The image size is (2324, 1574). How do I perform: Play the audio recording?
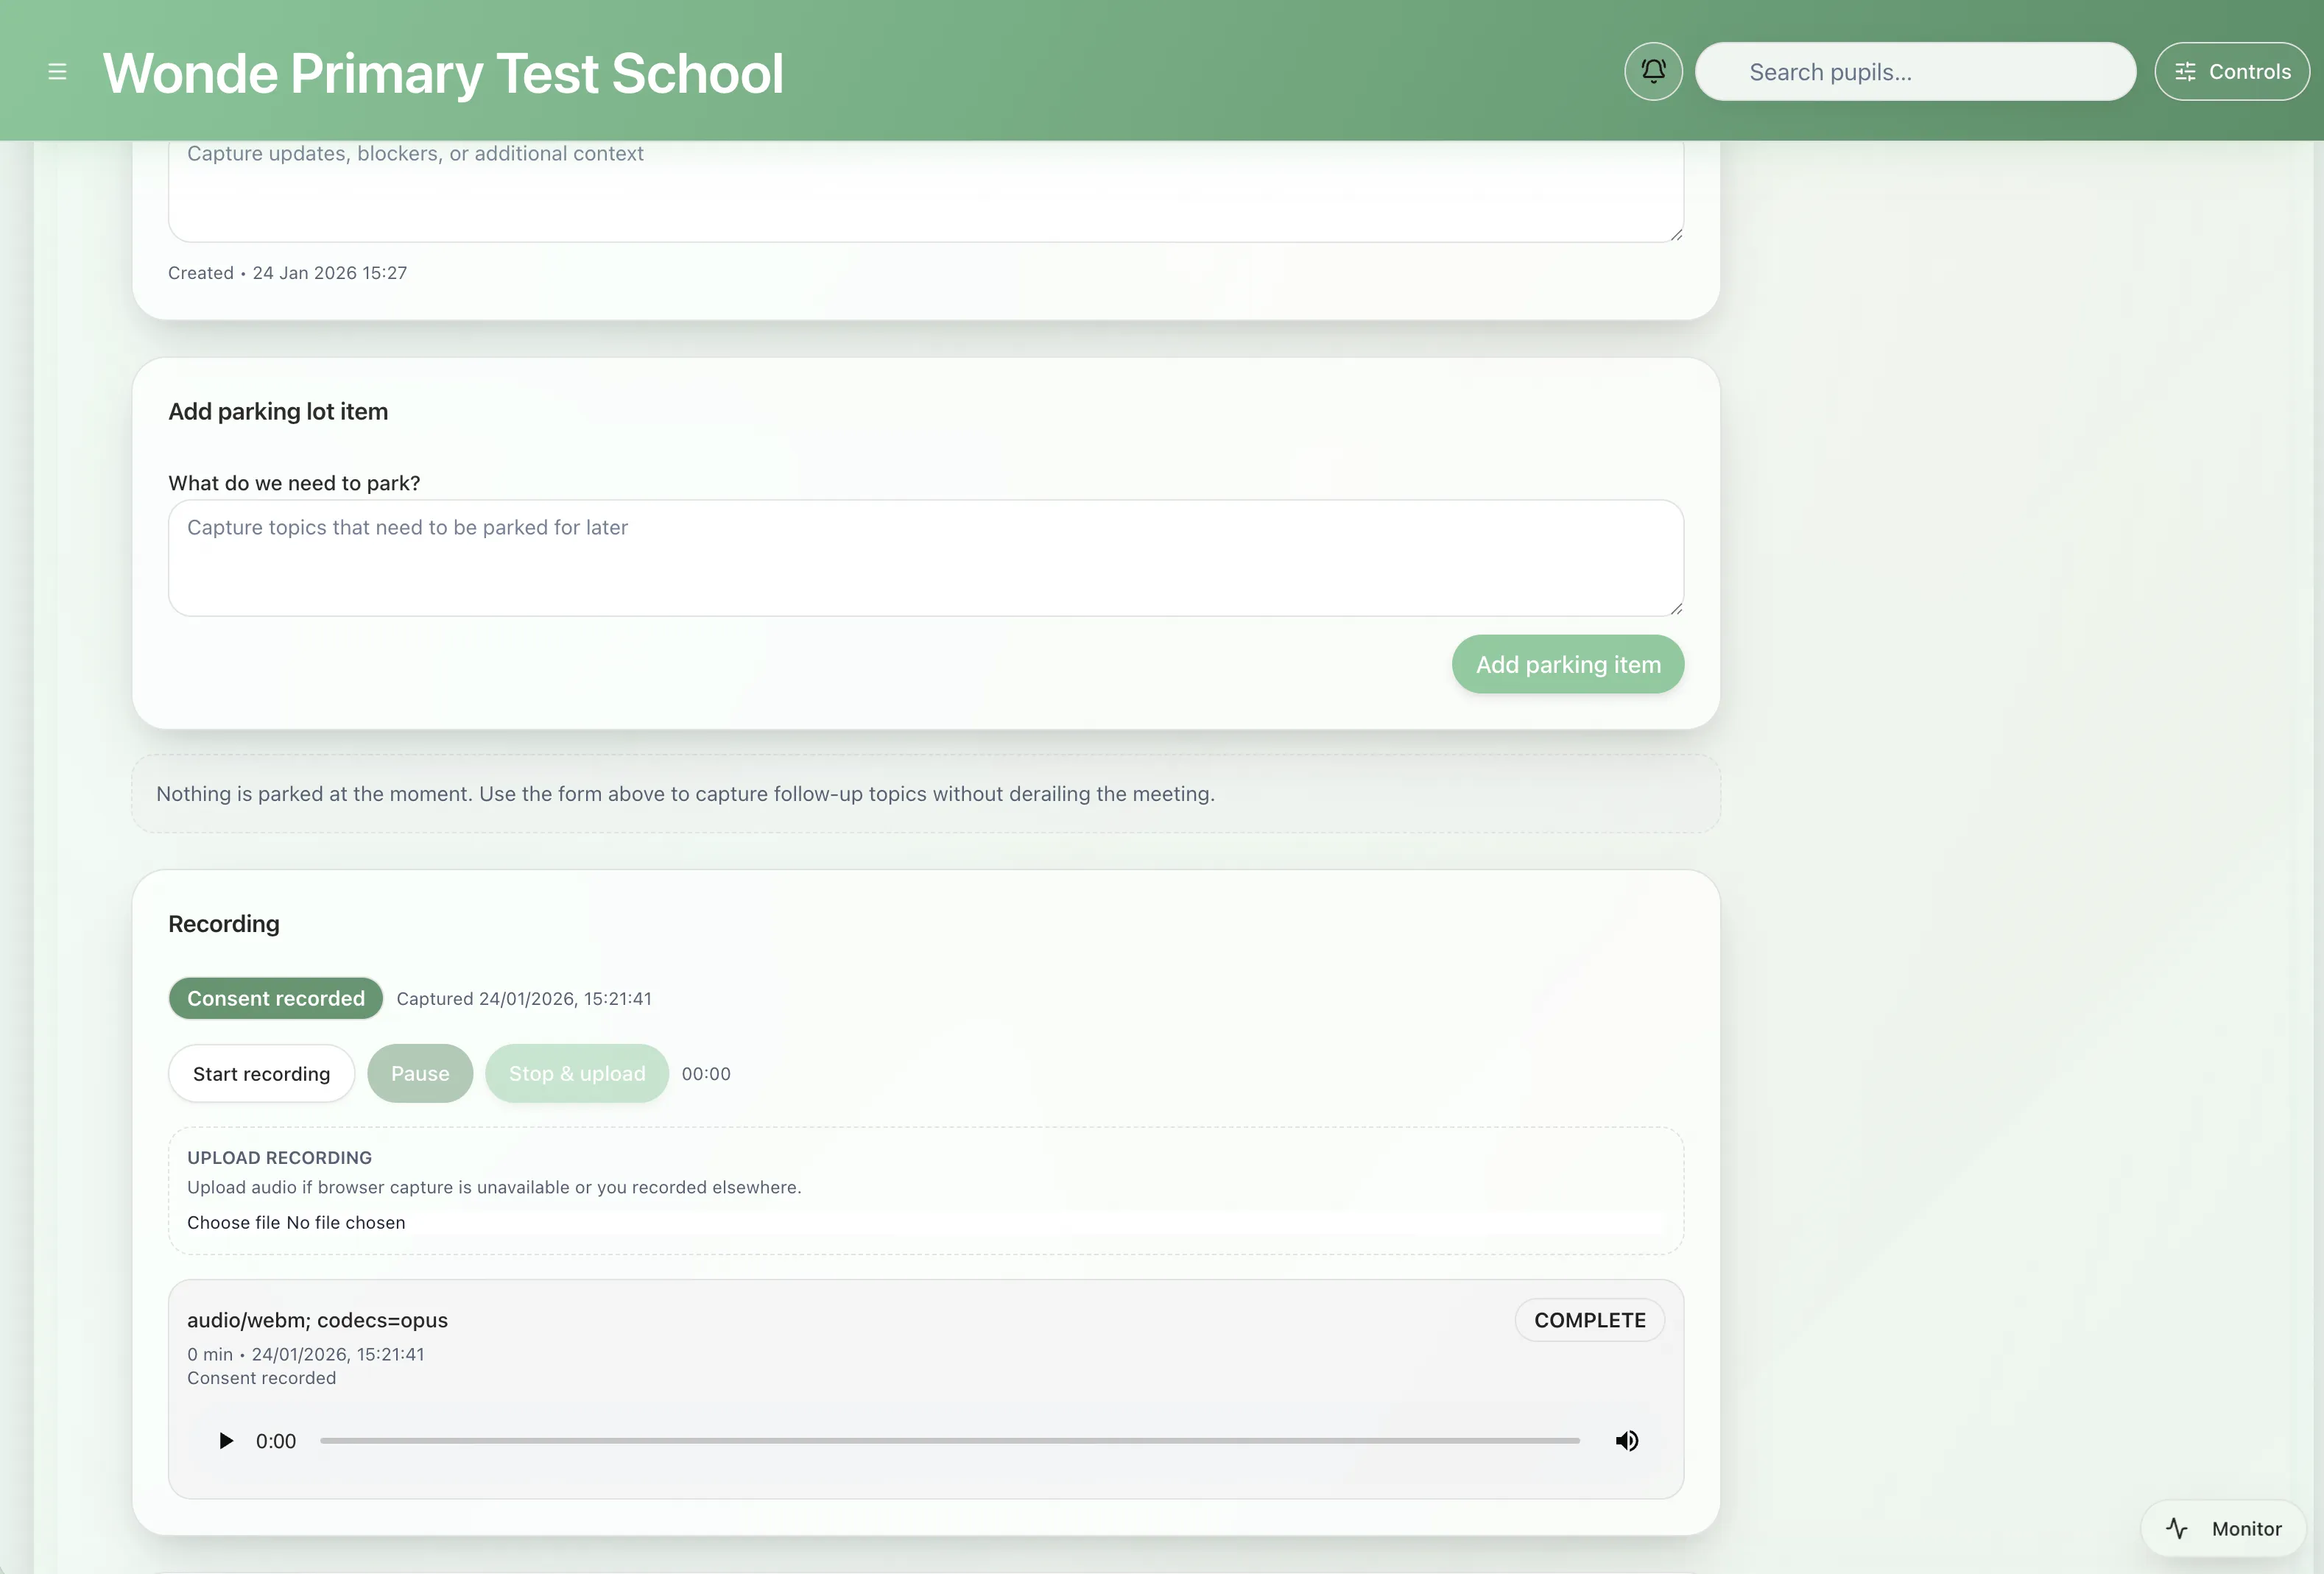226,1440
